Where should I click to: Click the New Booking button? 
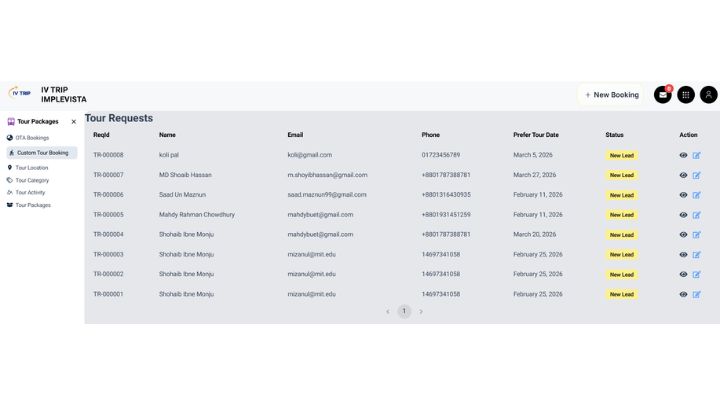[612, 95]
